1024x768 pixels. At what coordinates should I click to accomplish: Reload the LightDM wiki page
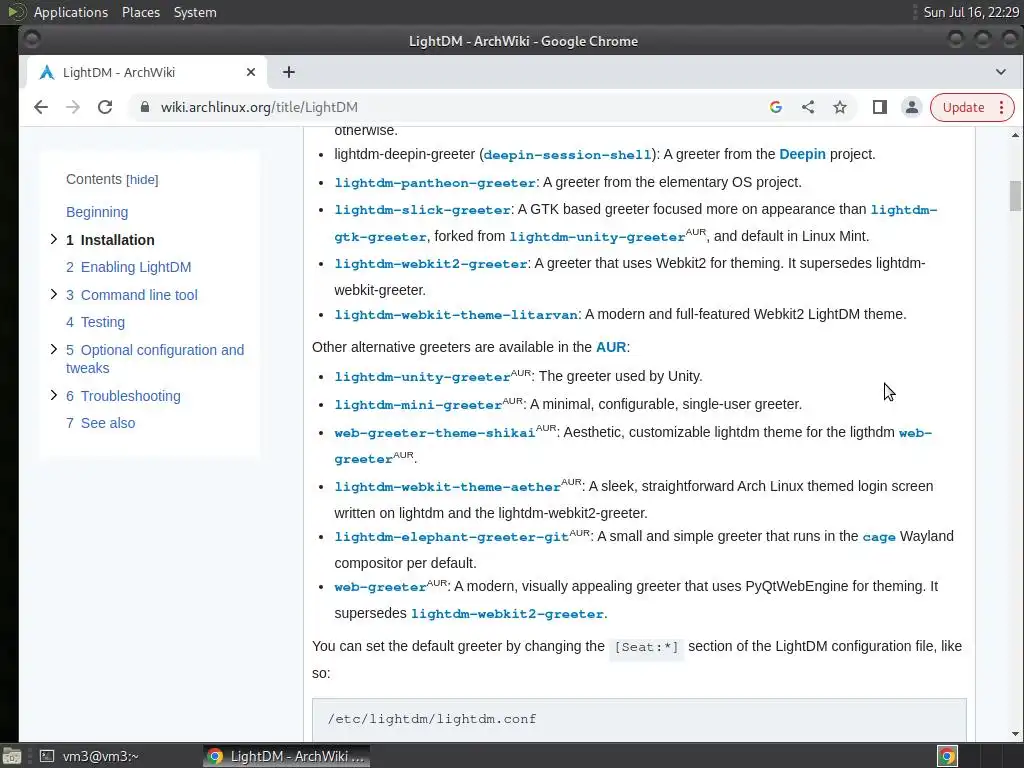tap(104, 107)
